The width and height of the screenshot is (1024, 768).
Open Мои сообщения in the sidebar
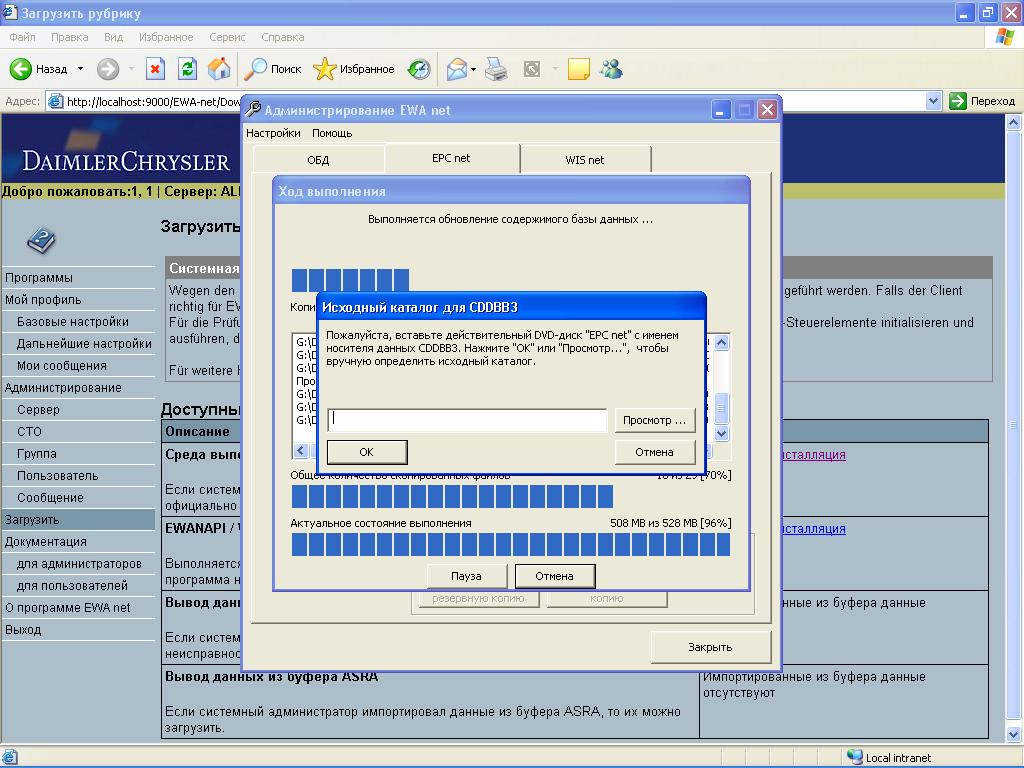coord(61,366)
